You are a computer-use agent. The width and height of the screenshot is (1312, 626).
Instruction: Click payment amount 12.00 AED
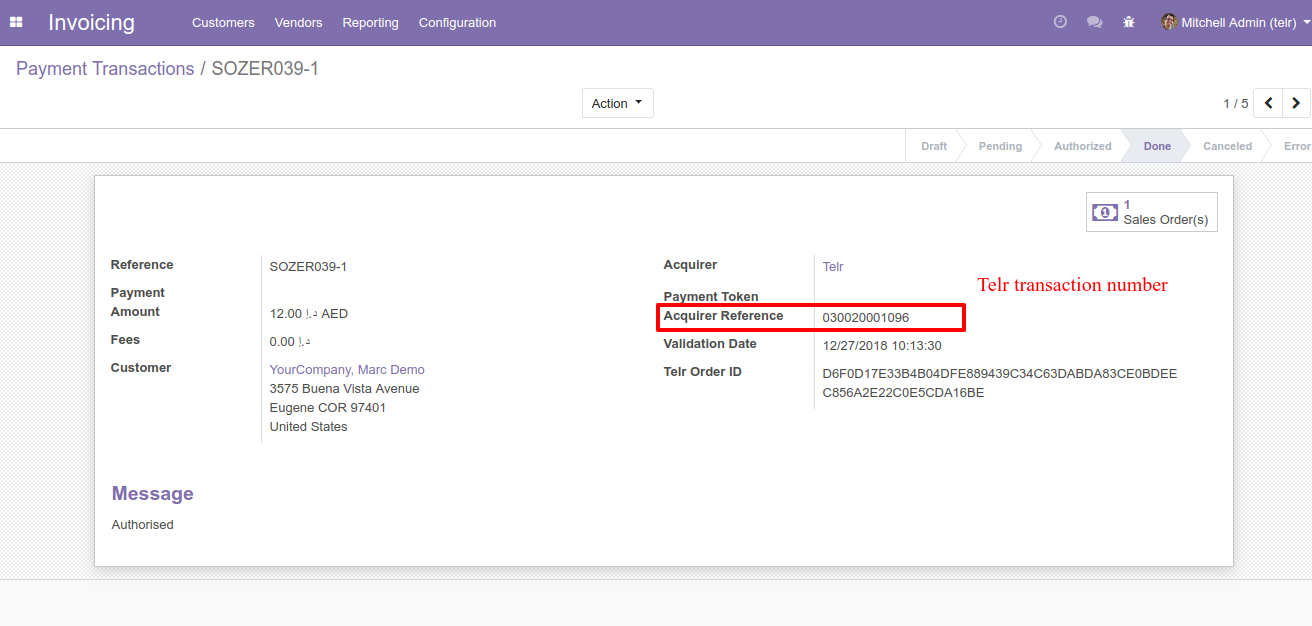pyautogui.click(x=309, y=314)
